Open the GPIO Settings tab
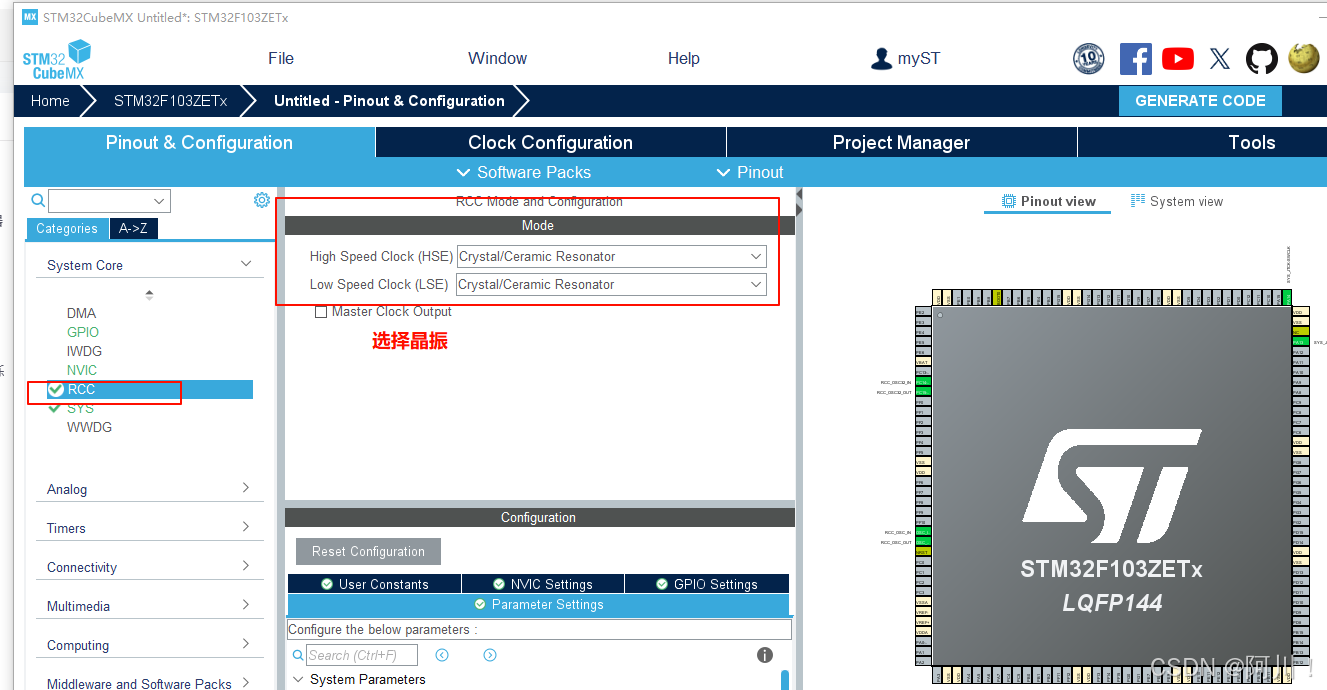This screenshot has height=690, width=1327. [x=707, y=584]
